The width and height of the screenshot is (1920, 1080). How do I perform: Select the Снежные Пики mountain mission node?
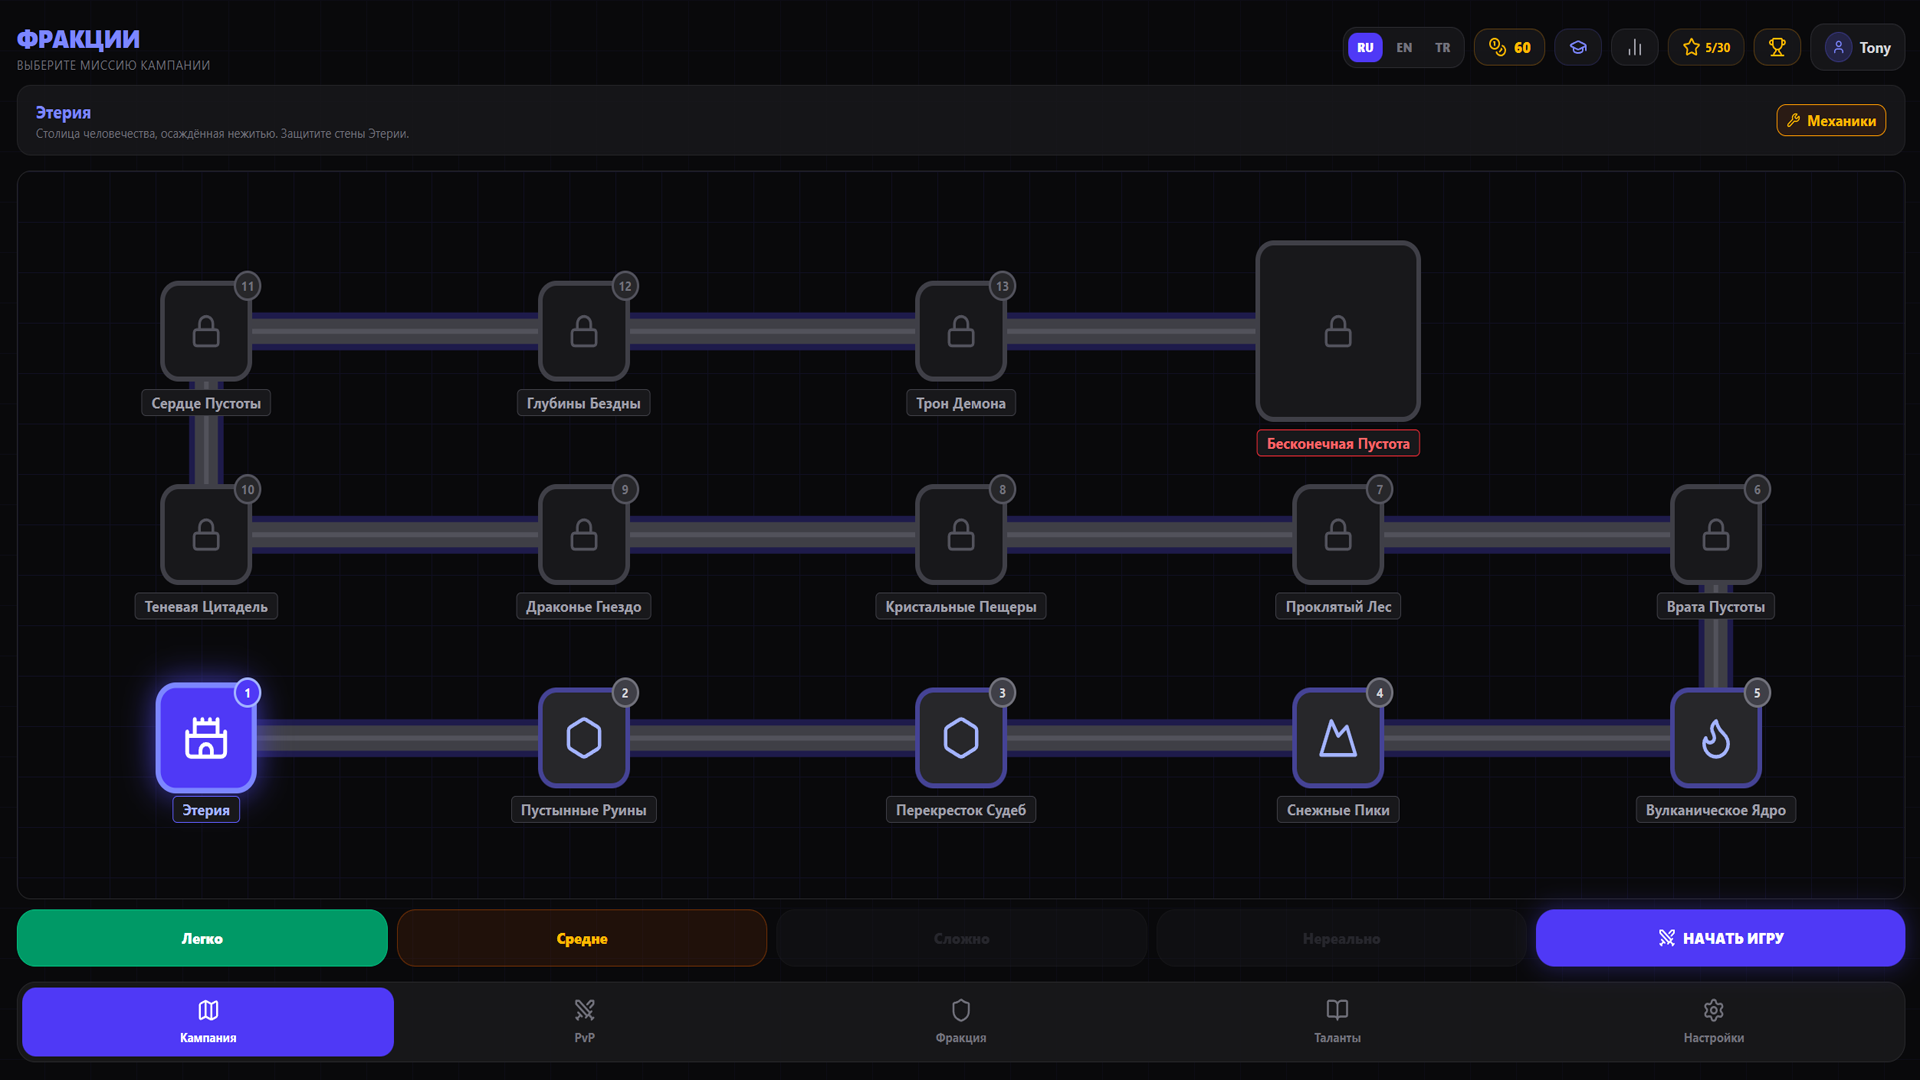1338,738
